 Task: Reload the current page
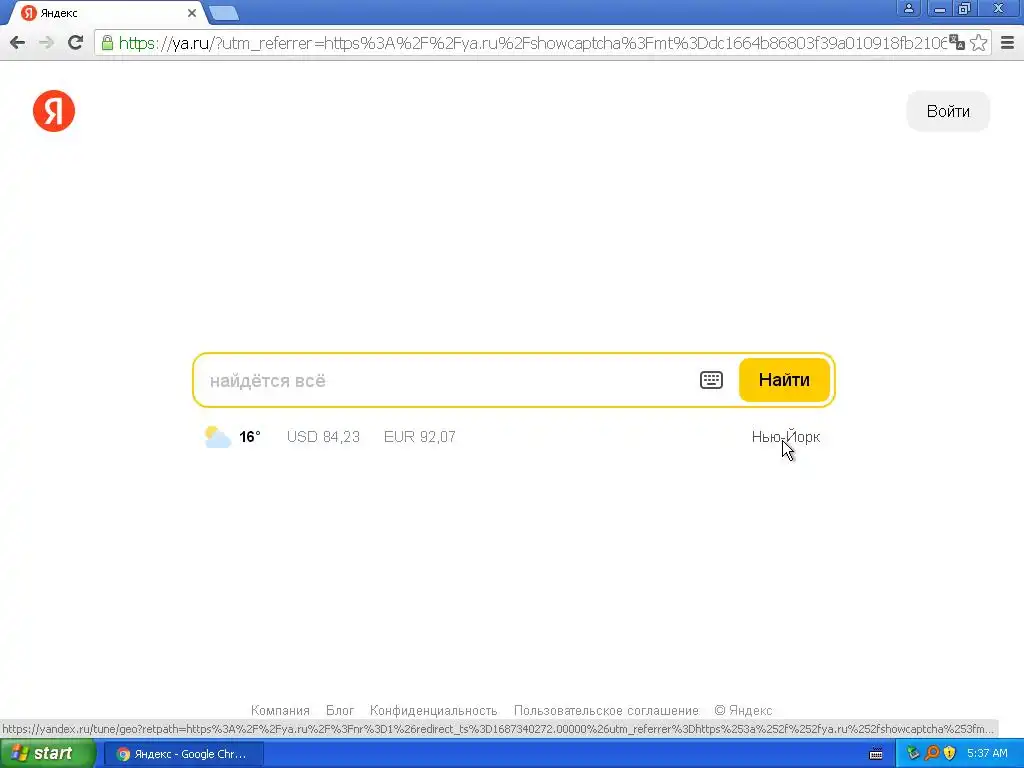(75, 43)
